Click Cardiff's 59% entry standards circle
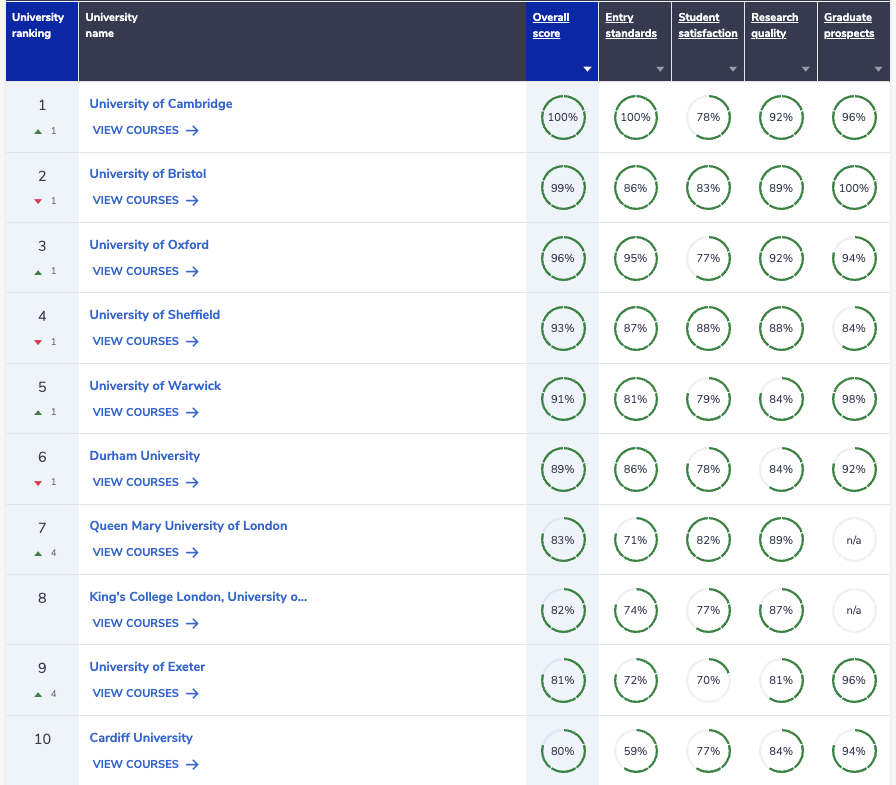This screenshot has height=785, width=896. [x=635, y=751]
